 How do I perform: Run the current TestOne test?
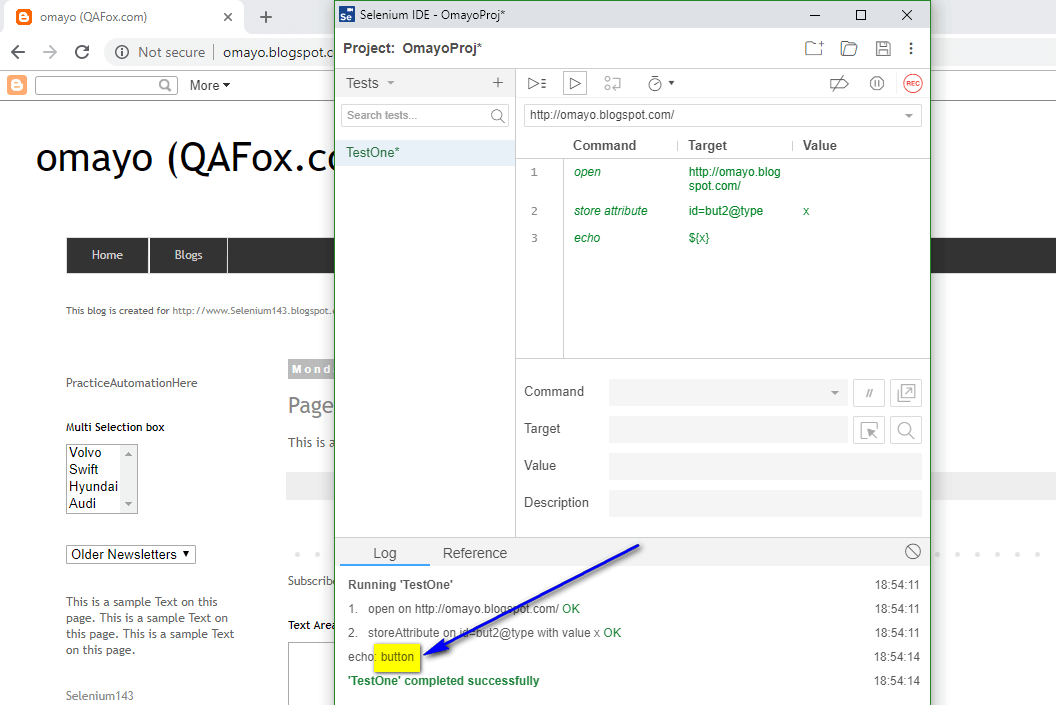(573, 83)
